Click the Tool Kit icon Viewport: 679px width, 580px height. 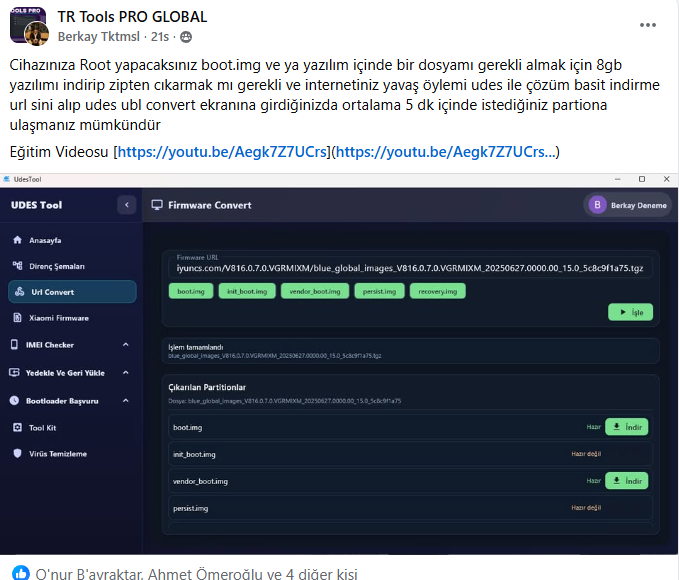17,427
